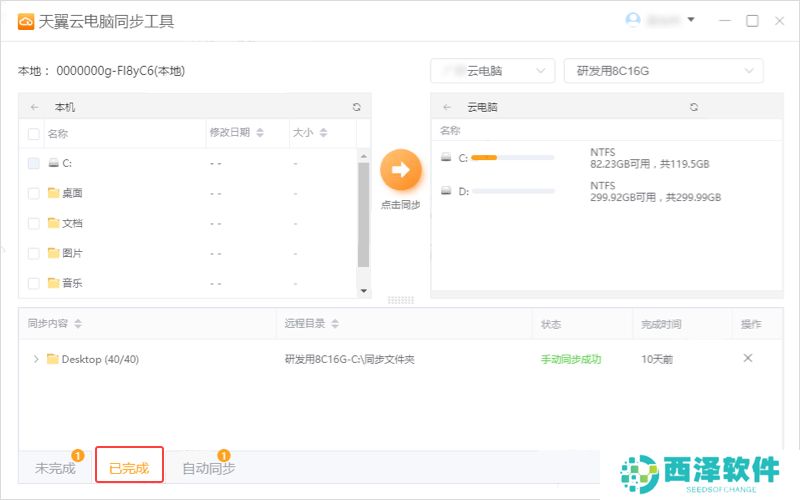Viewport: 800px width, 500px height.
Task: Click the Desktop (40/40) folder icon
Action: tap(52, 359)
